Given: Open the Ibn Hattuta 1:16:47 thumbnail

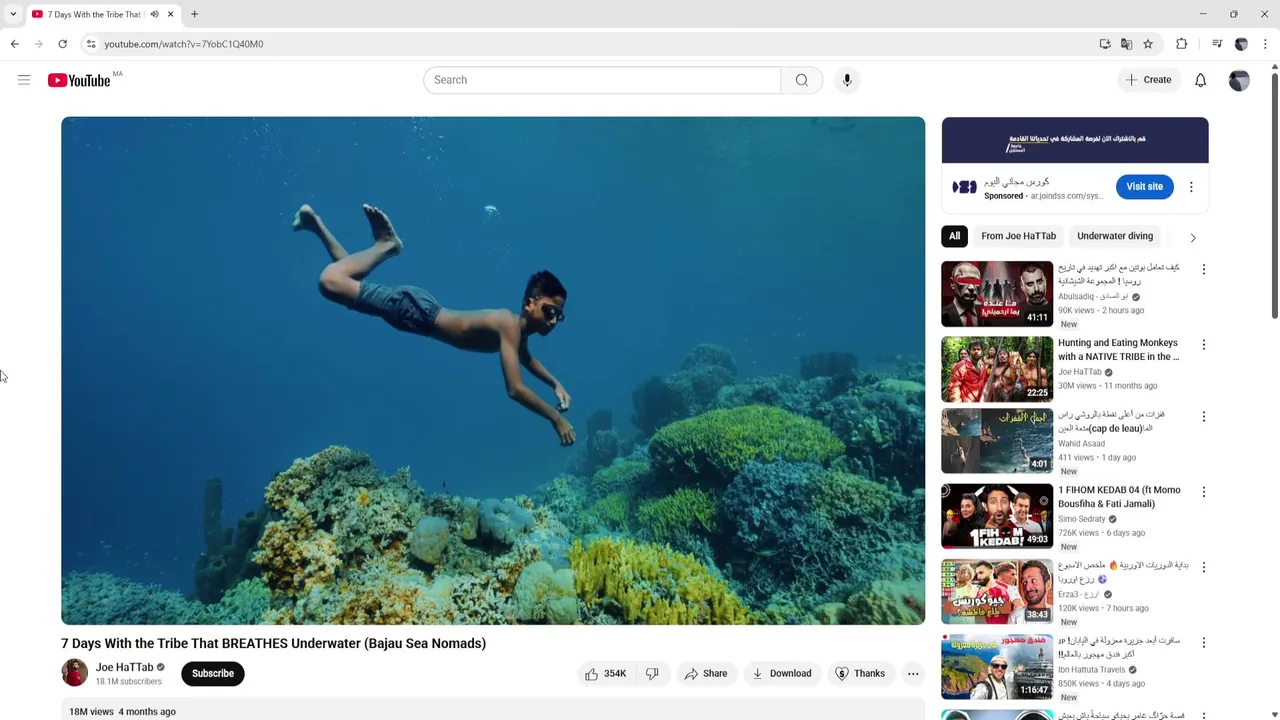Looking at the screenshot, I should (x=997, y=667).
